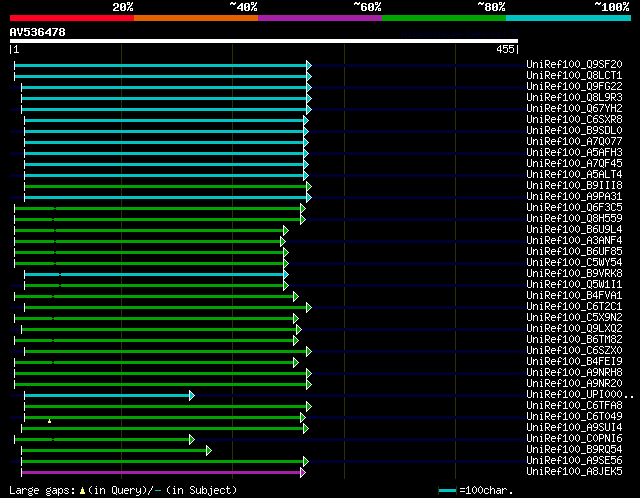Click the arrowhead ending the B9III8 green bar
The height and width of the screenshot is (498, 640).
[309, 187]
